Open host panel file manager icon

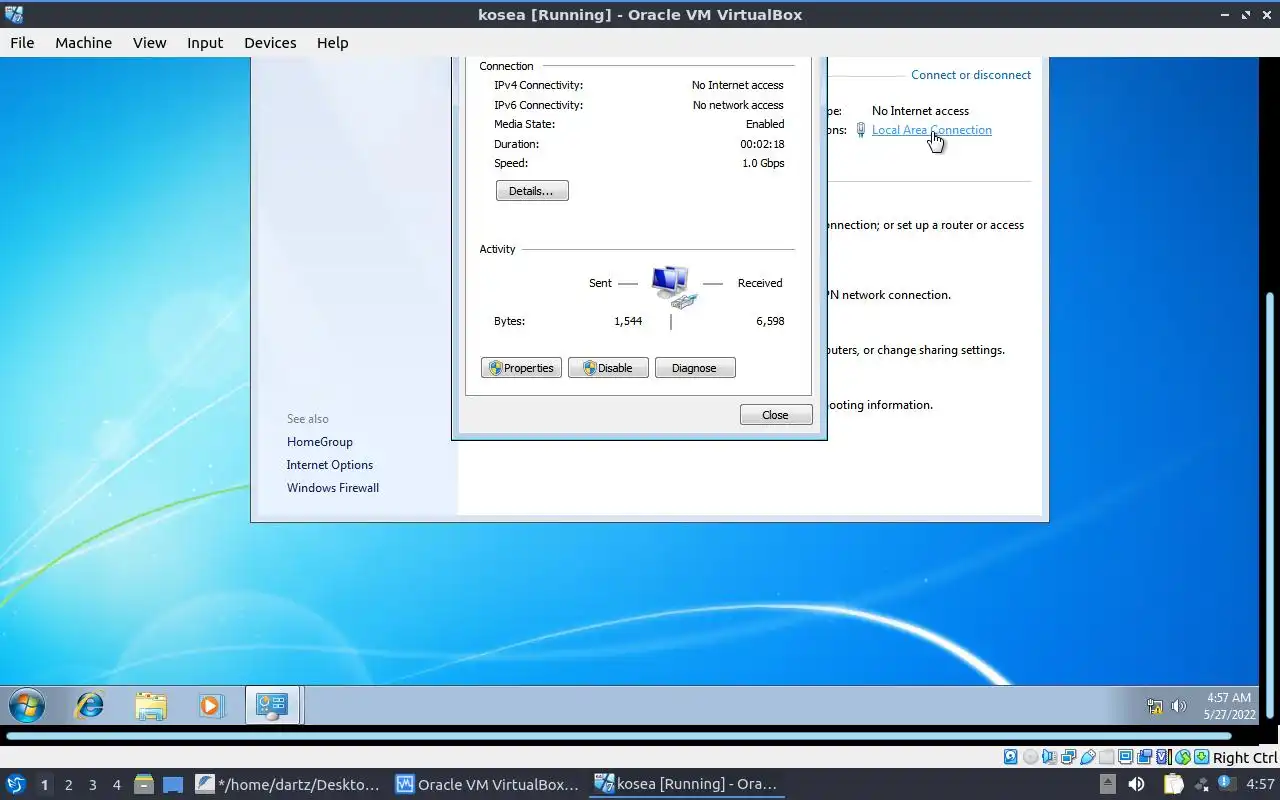[x=143, y=784]
